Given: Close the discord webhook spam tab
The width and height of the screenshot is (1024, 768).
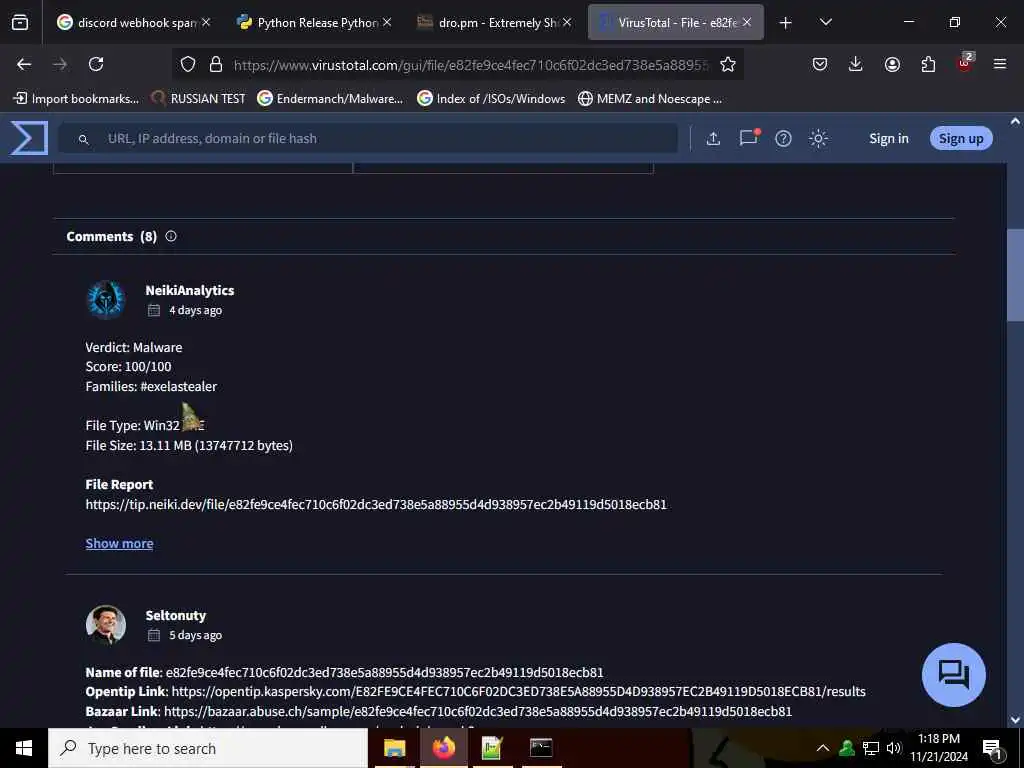Looking at the screenshot, I should point(206,22).
